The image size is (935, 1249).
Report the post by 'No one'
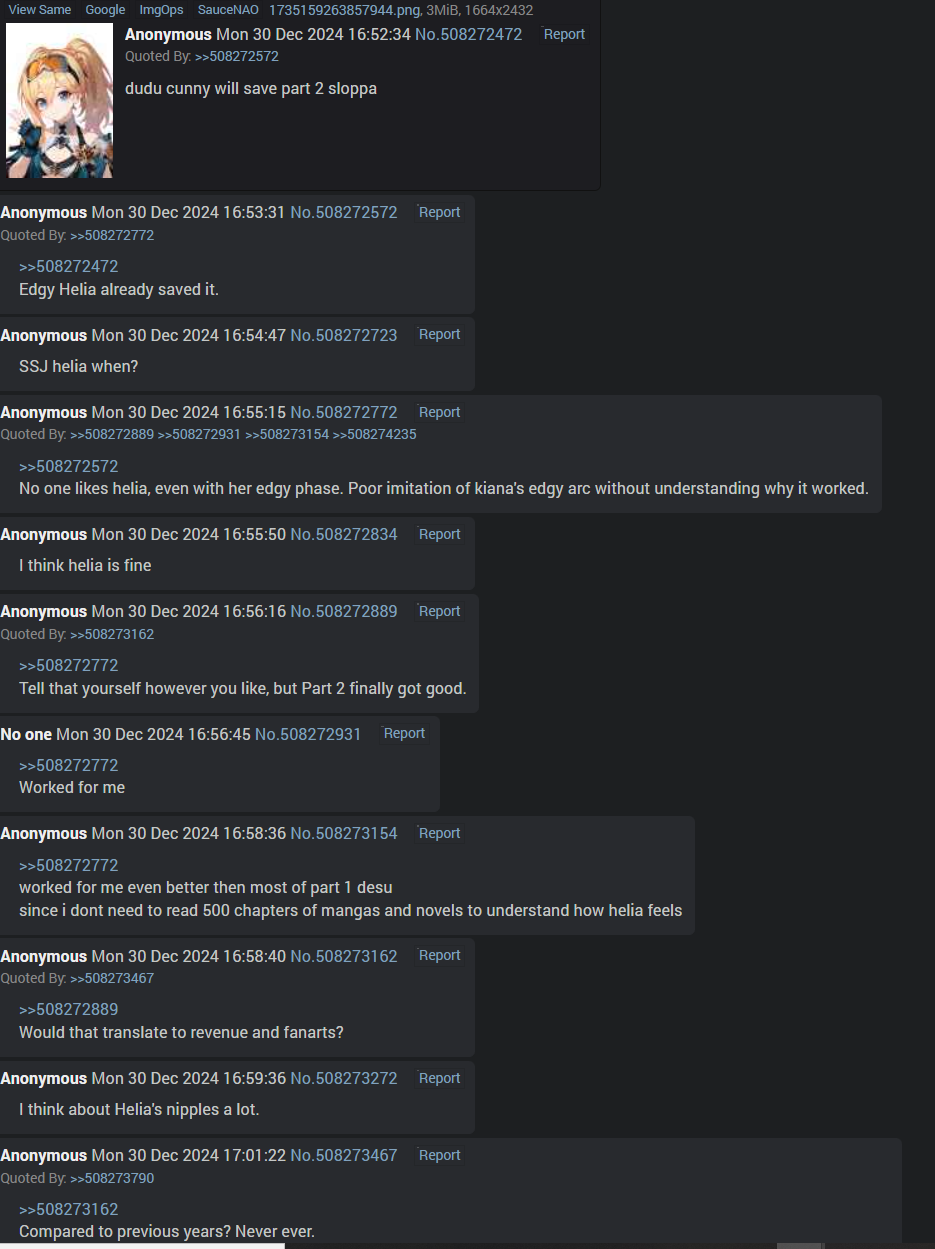(x=404, y=733)
